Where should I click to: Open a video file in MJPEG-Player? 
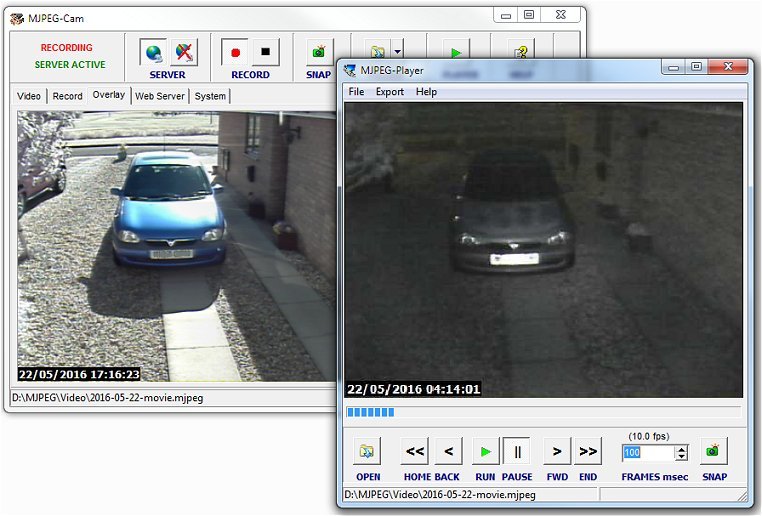click(368, 451)
